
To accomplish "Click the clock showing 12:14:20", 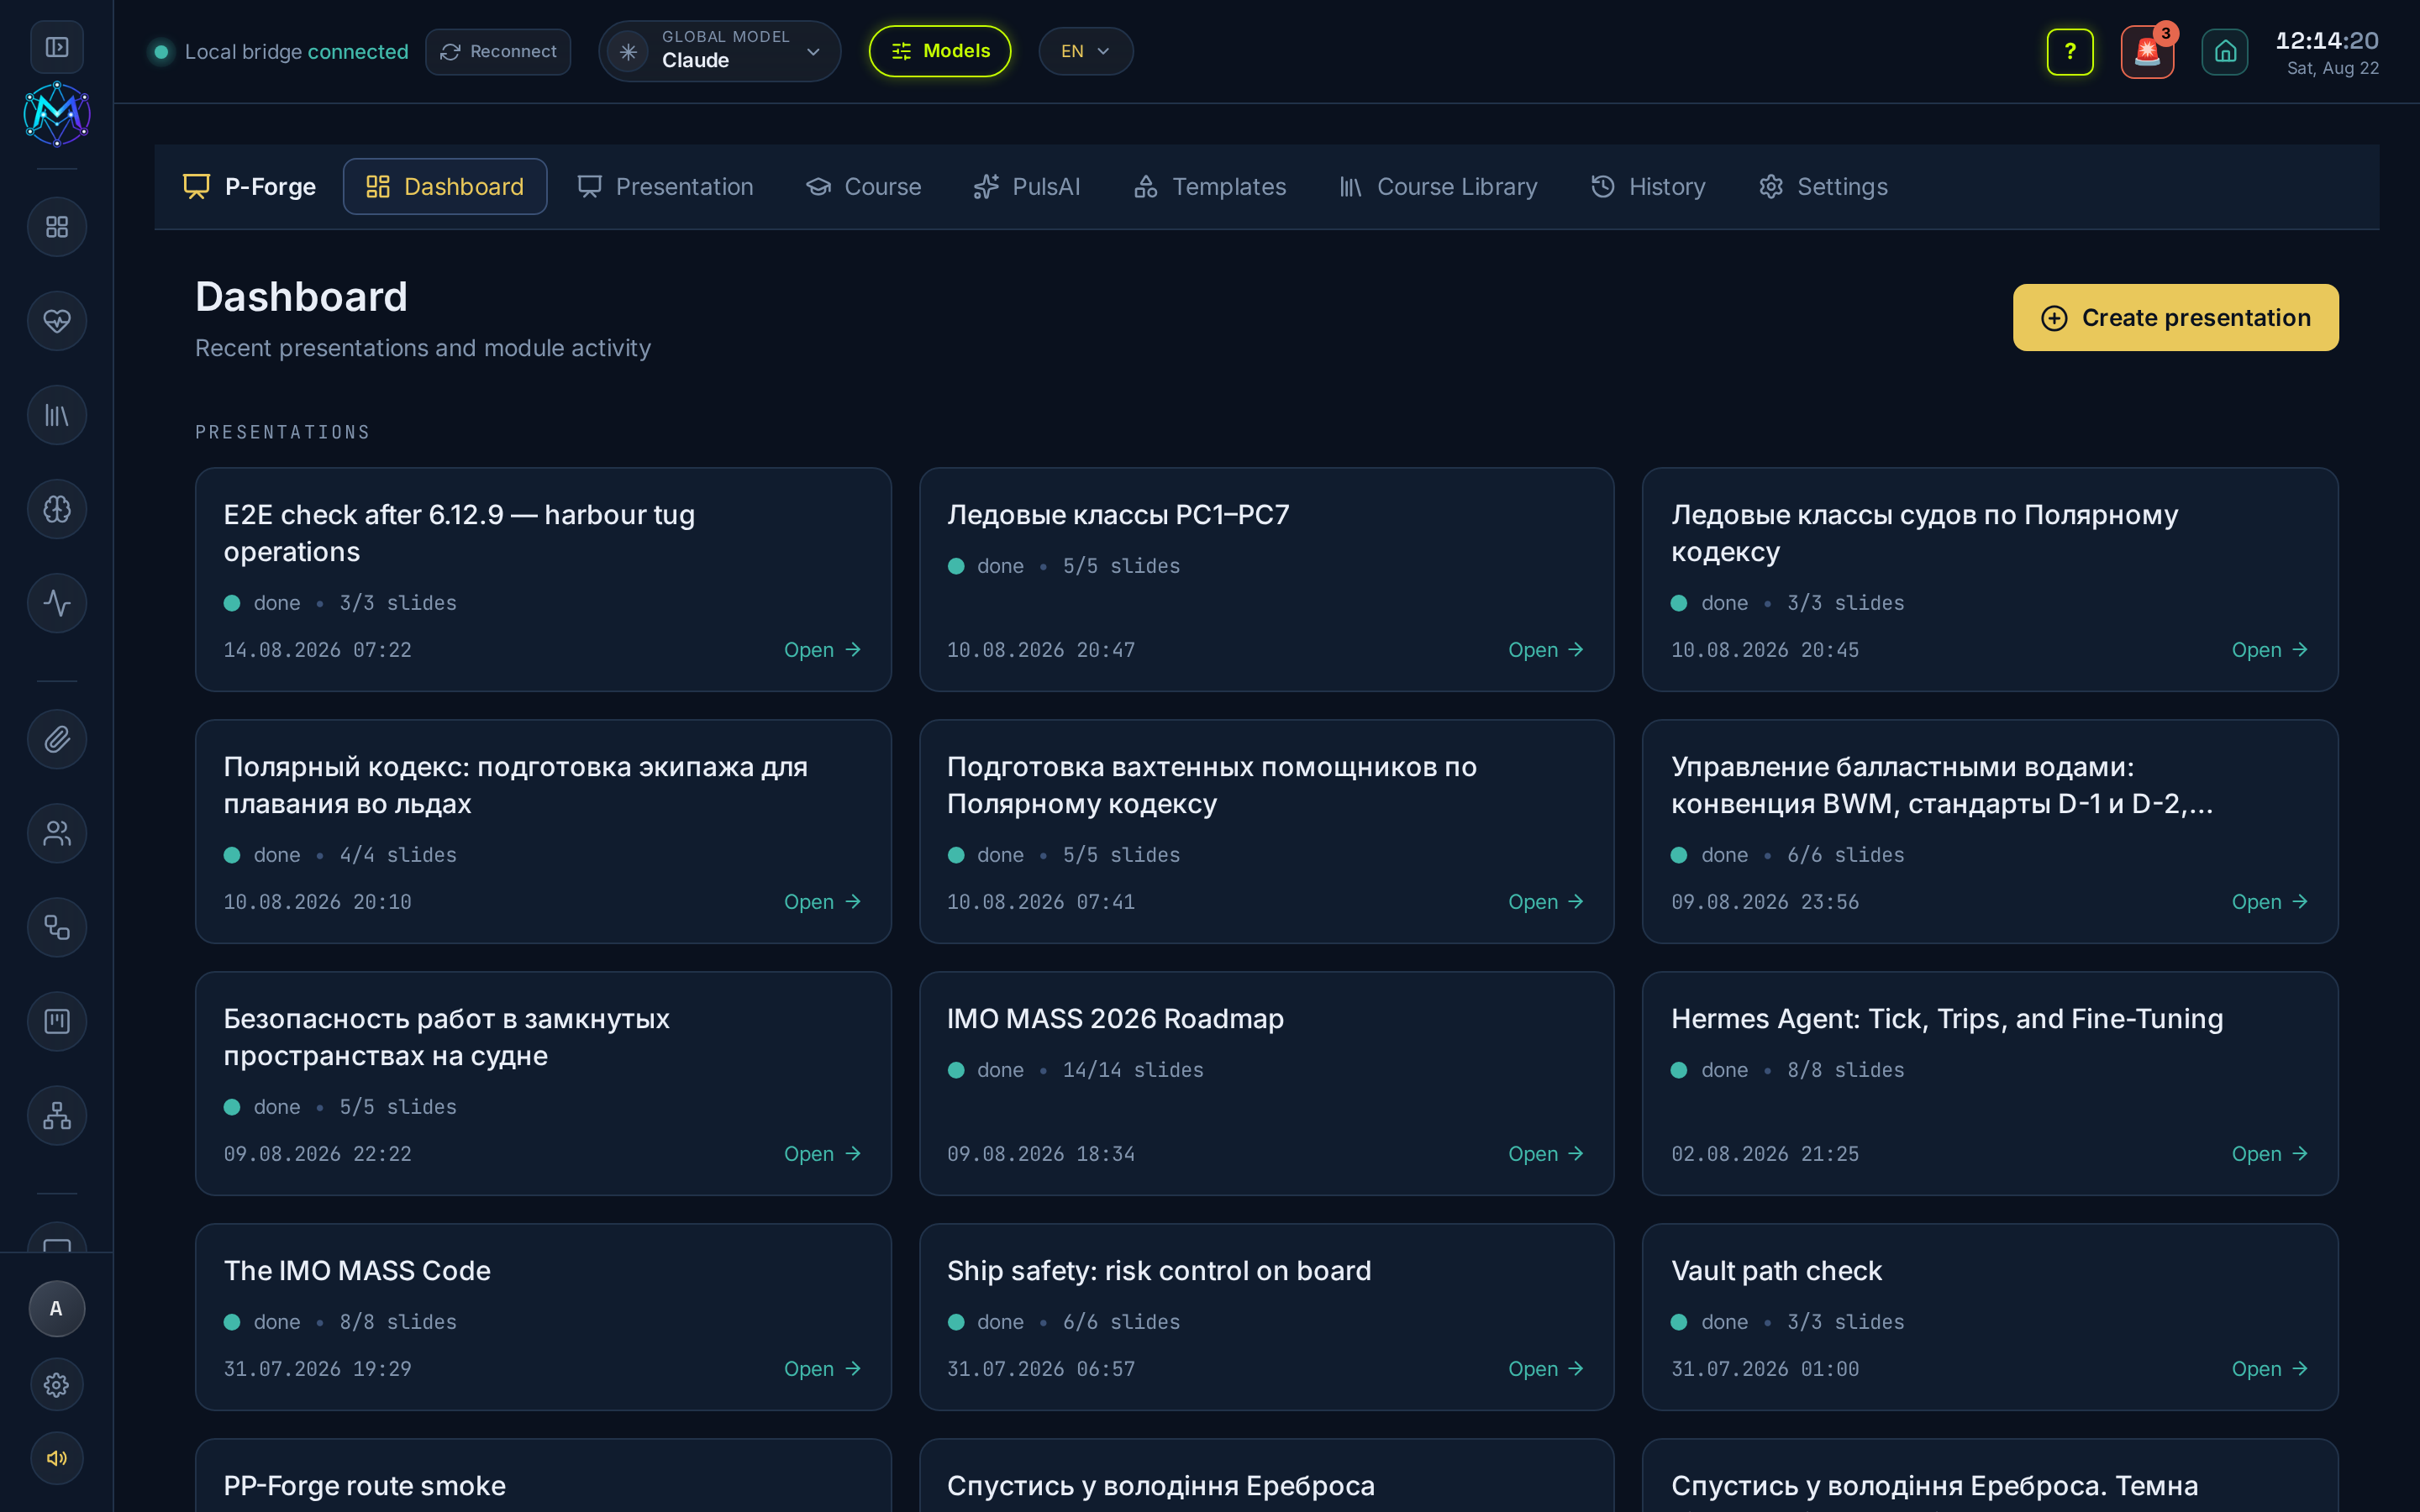I will point(2327,41).
